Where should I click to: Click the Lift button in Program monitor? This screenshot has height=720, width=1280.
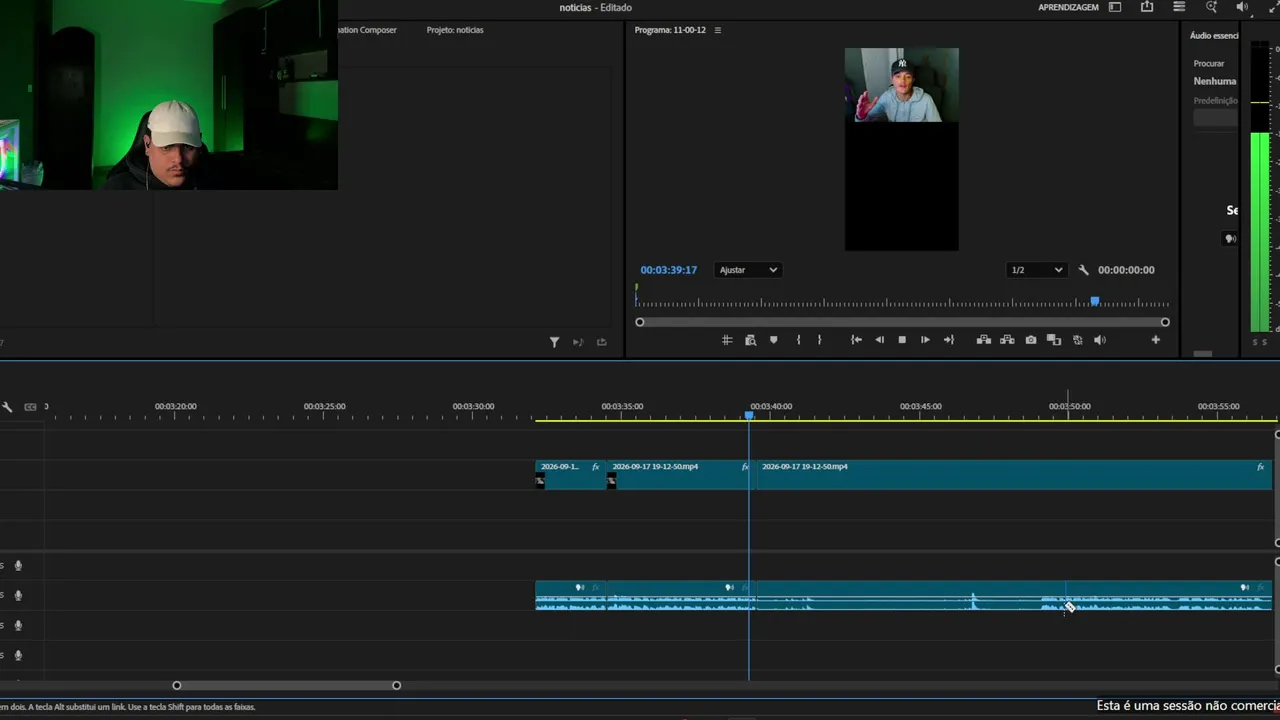(984, 340)
